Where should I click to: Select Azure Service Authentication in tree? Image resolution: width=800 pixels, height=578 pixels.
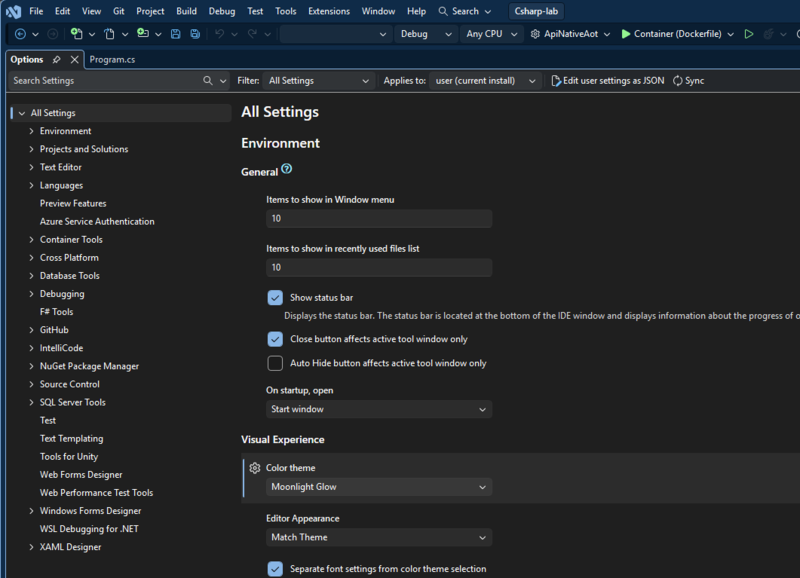click(x=97, y=221)
